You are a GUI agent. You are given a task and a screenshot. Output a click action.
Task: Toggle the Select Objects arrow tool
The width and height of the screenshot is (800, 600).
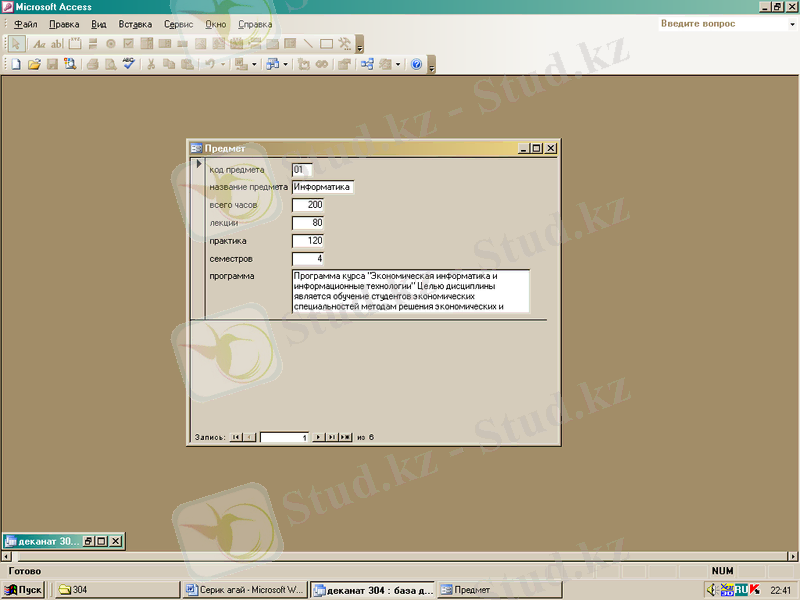pyautogui.click(x=17, y=44)
